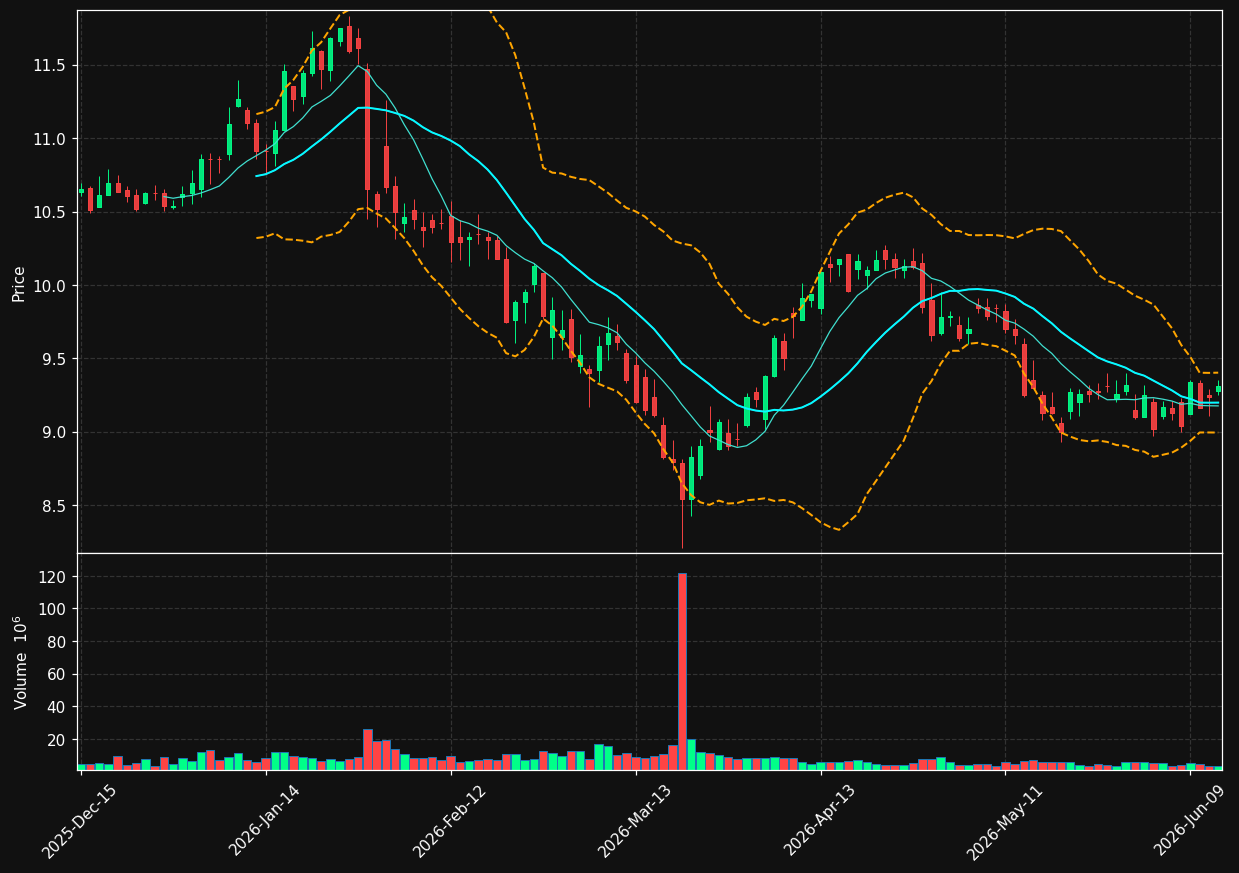This screenshot has height=873, width=1239.
Task: Click the 2026-Jun-09 date label
Action: click(1188, 821)
